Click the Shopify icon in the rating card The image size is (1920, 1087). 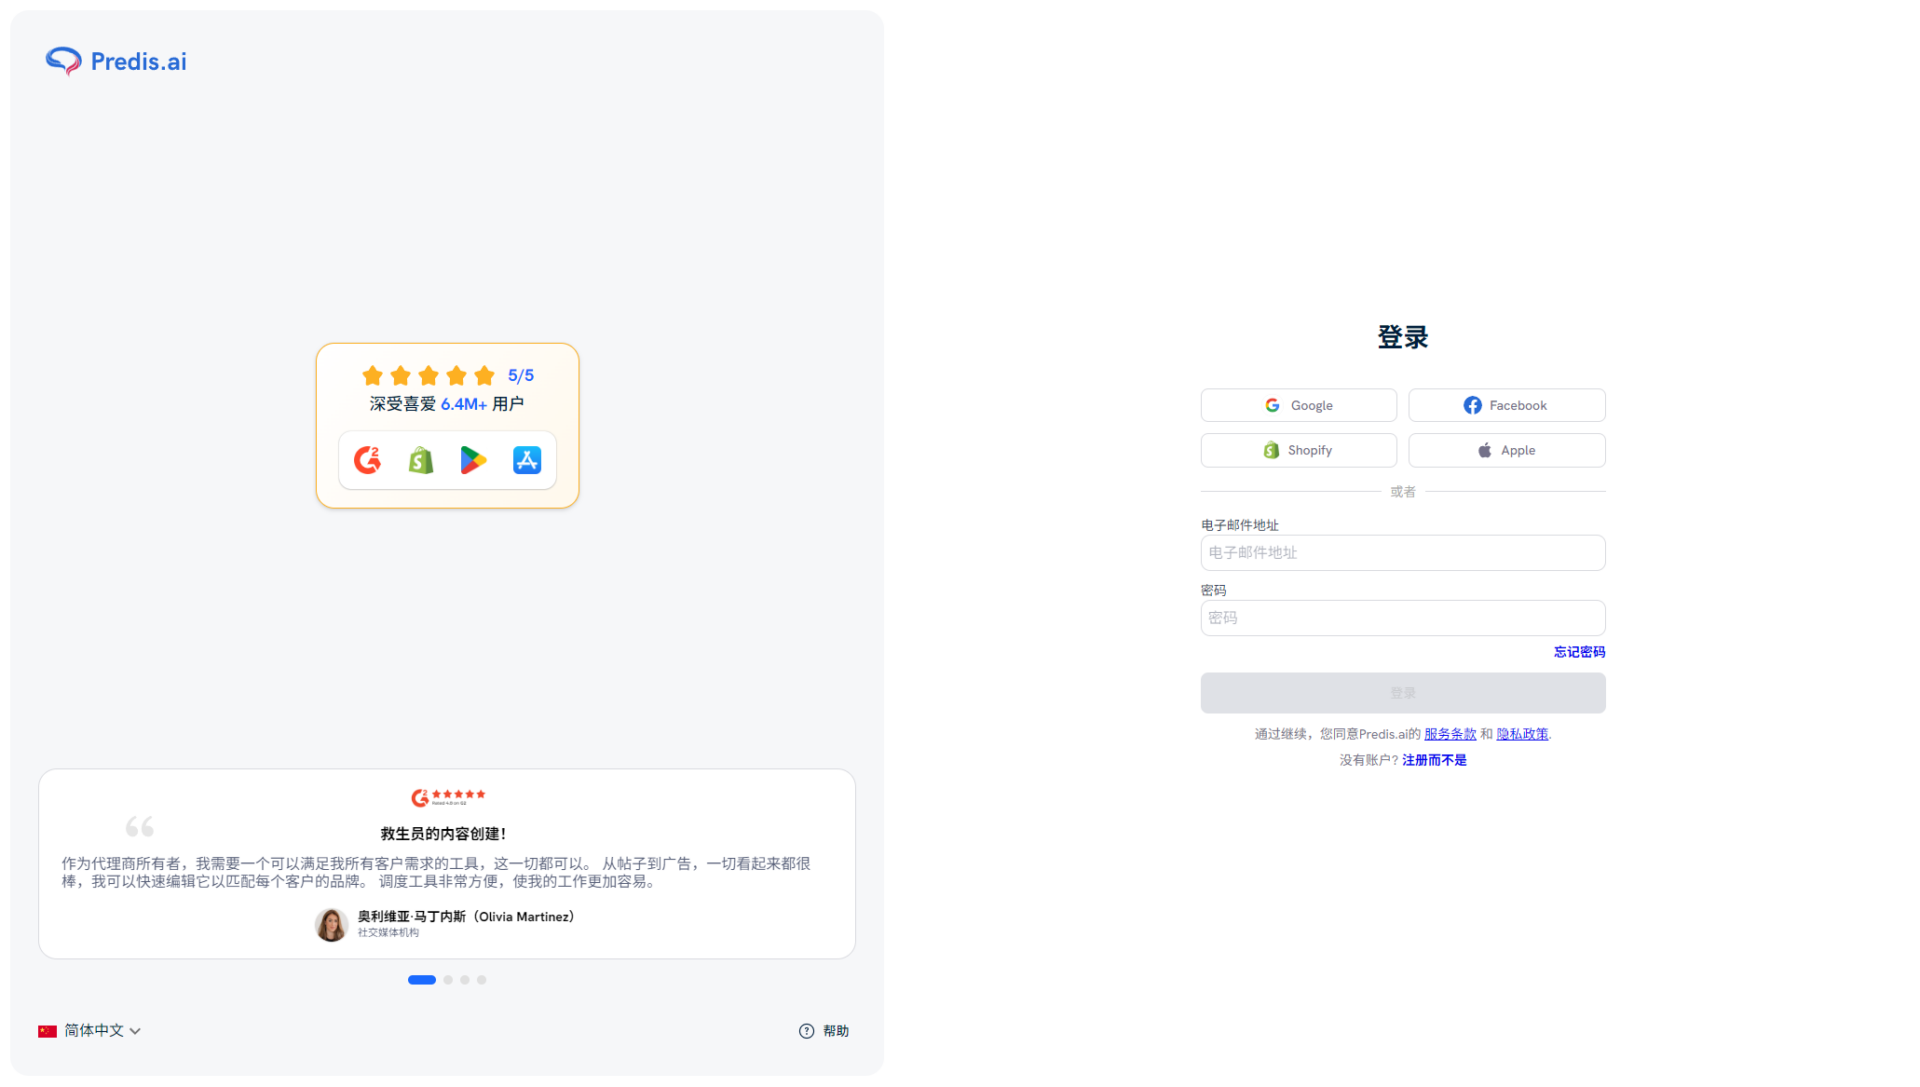coord(420,460)
